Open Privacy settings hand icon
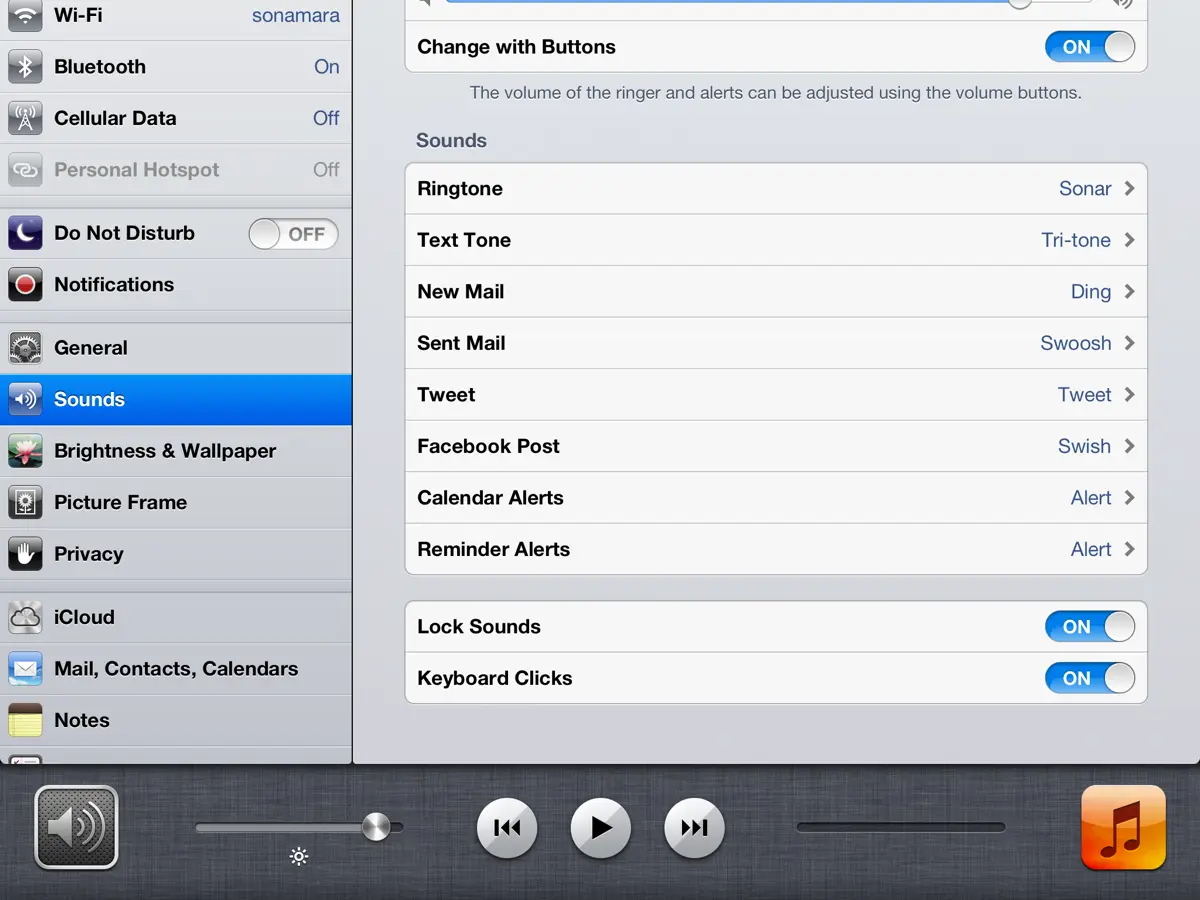Image resolution: width=1200 pixels, height=900 pixels. 25,554
